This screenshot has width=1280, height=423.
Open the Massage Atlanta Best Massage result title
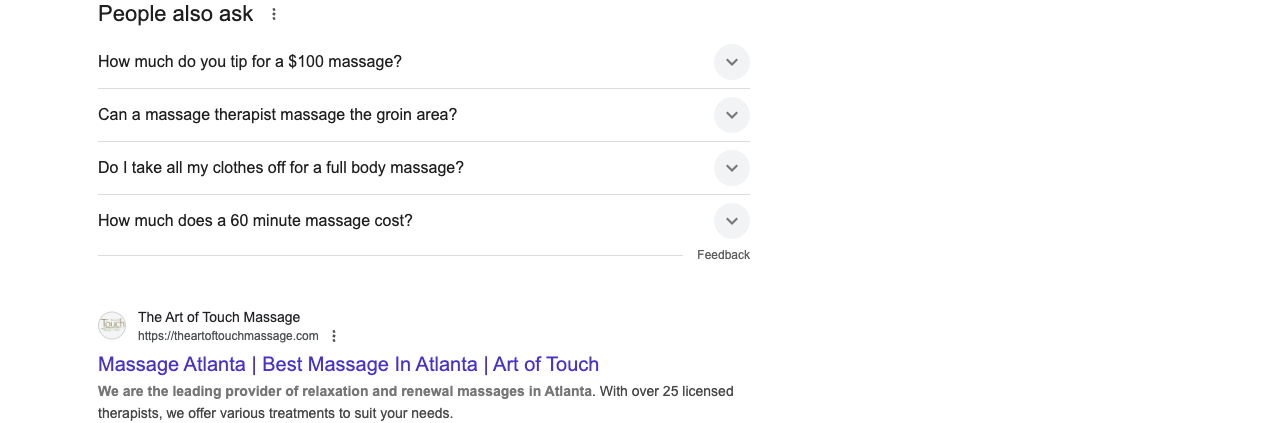348,364
